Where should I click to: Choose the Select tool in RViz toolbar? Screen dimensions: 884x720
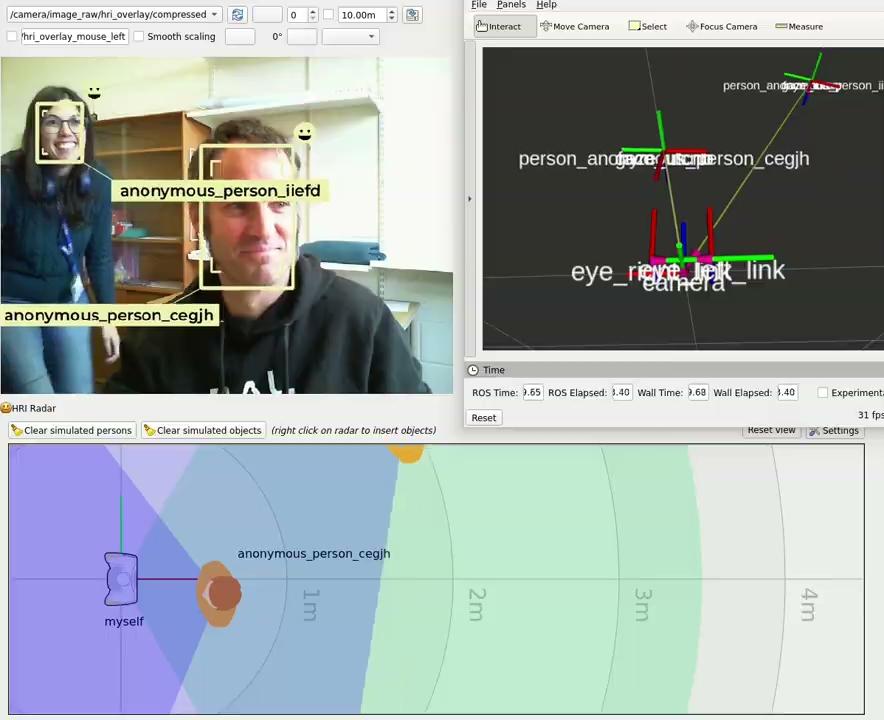point(647,26)
